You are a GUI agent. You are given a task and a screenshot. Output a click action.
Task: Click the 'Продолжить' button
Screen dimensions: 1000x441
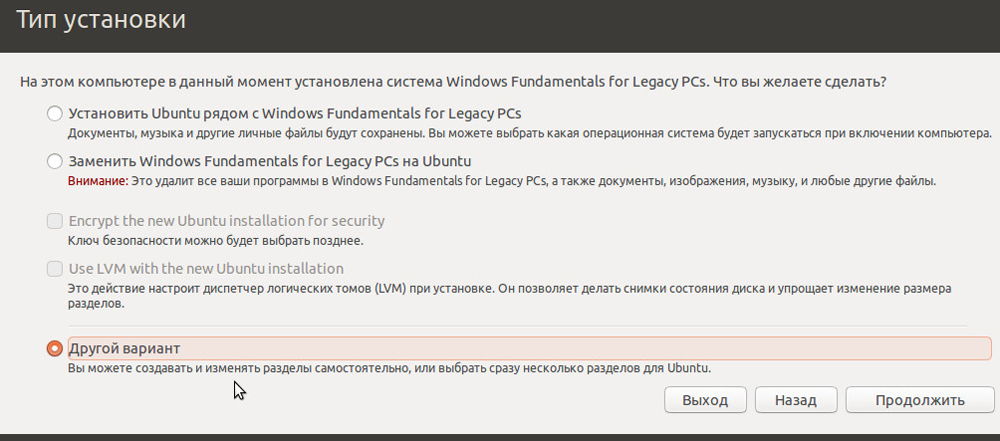(x=919, y=400)
